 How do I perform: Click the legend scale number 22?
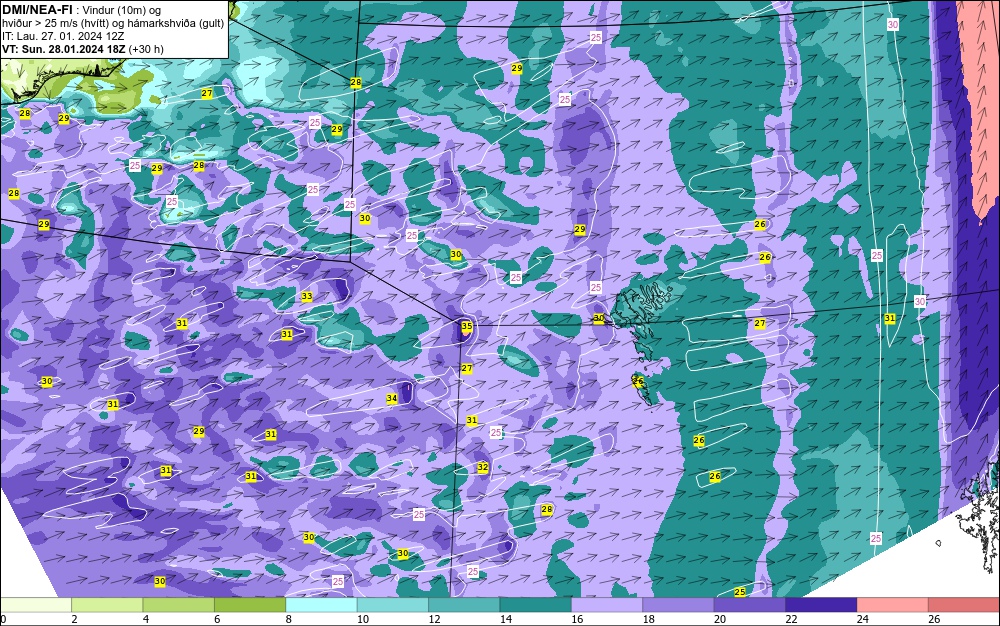tap(791, 619)
